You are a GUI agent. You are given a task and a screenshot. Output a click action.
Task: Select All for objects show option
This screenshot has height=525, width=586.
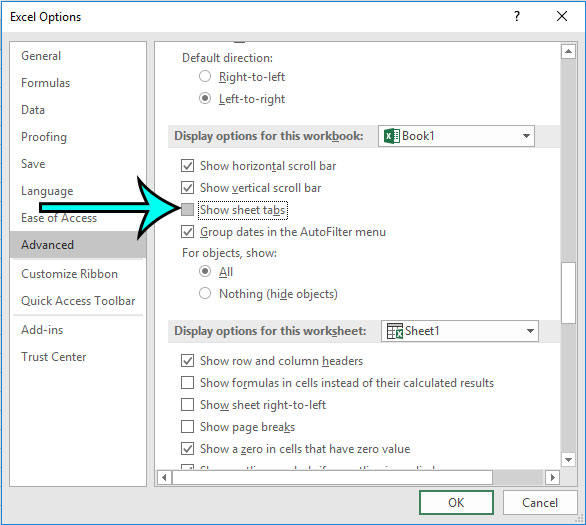coord(205,271)
